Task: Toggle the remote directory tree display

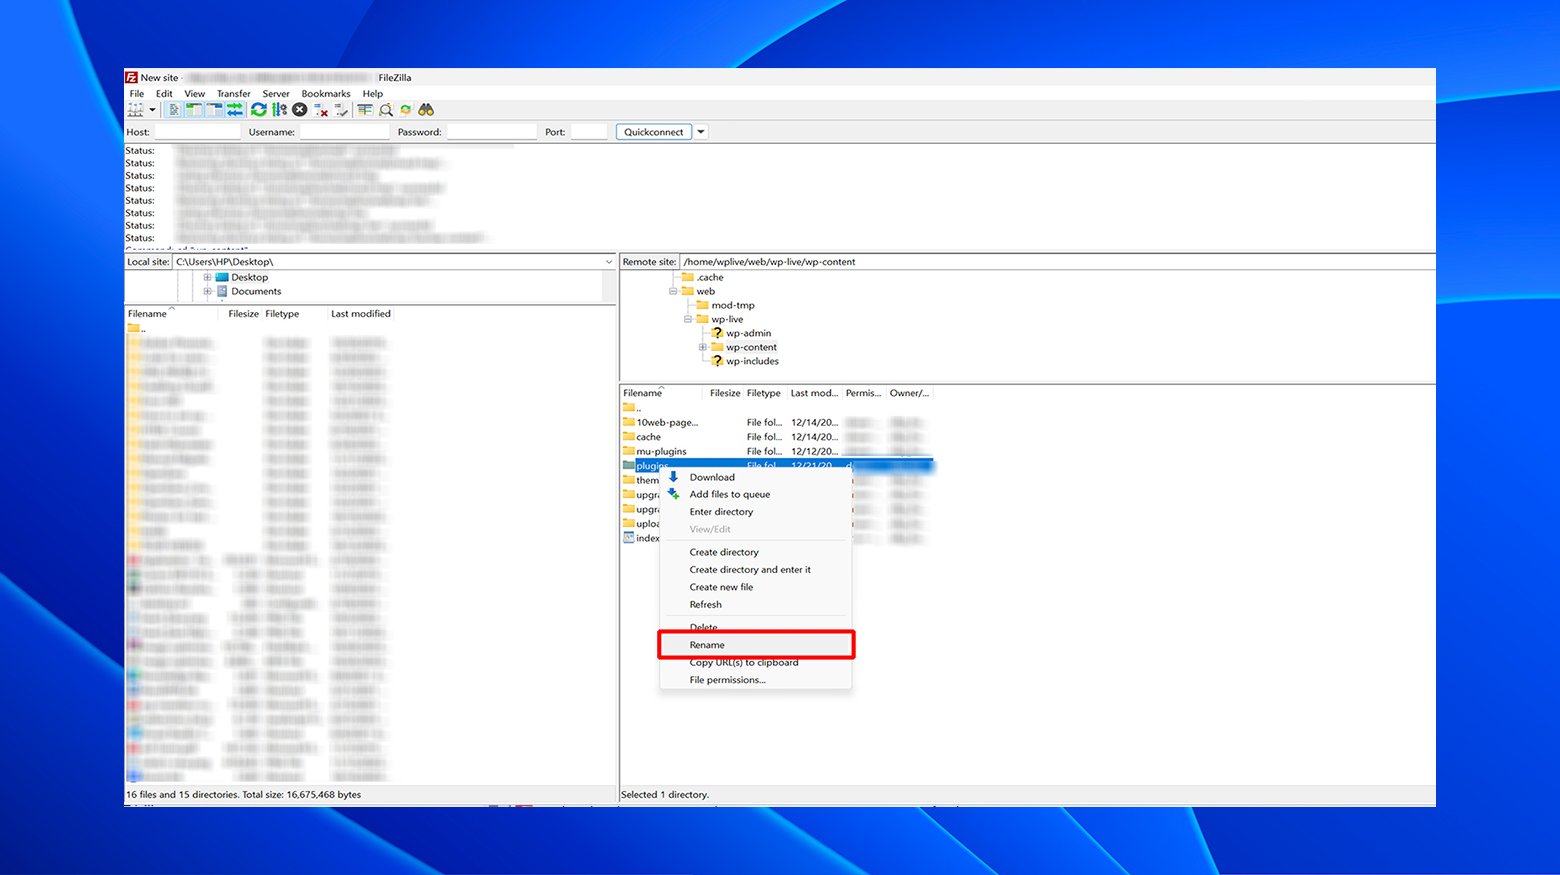Action: [x=214, y=110]
